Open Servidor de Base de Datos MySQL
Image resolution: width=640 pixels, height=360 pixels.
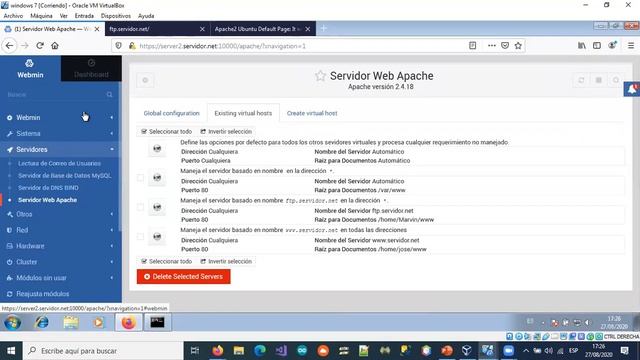64,176
